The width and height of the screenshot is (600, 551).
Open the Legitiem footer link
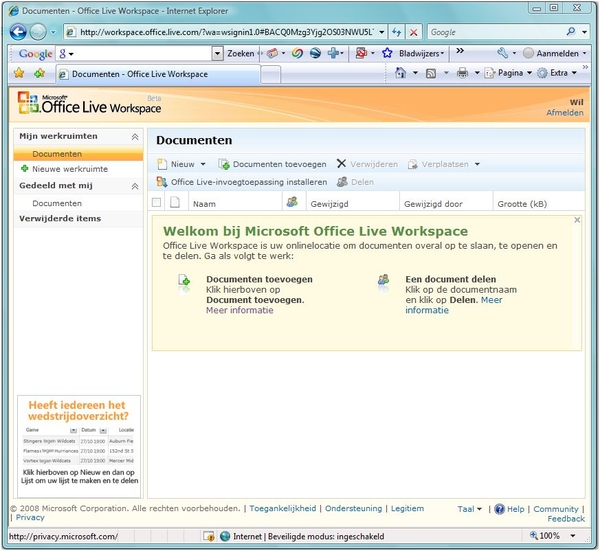[x=408, y=509]
